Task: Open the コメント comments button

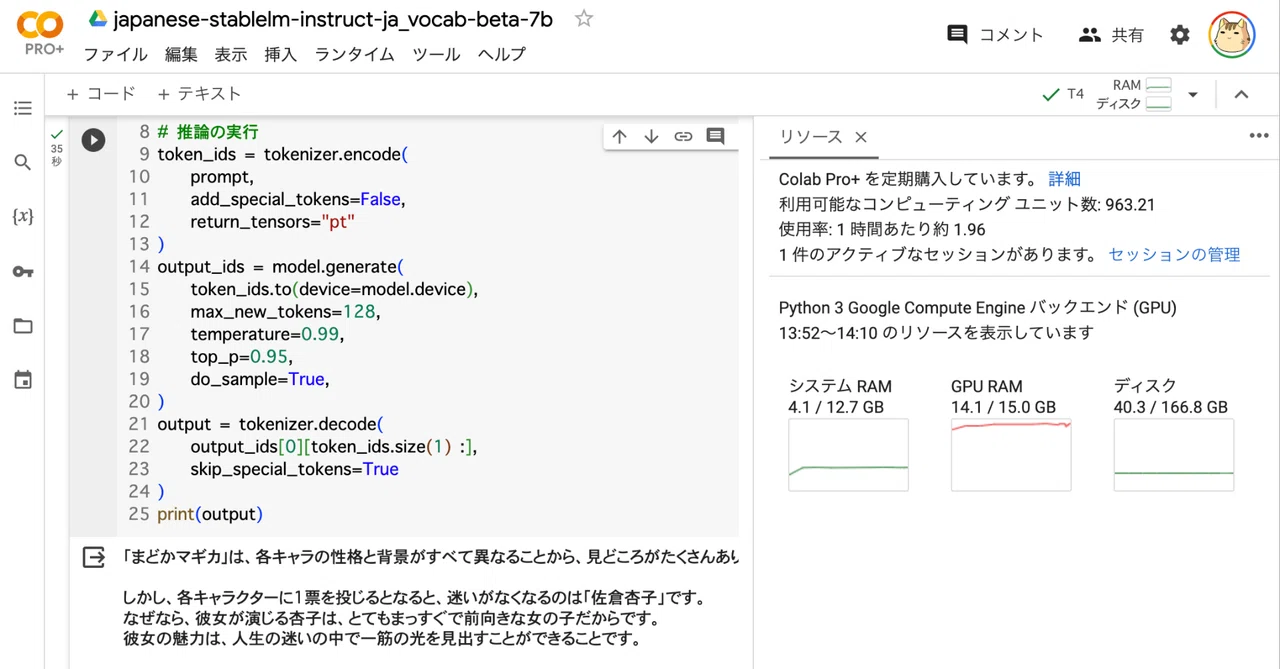Action: click(x=995, y=35)
